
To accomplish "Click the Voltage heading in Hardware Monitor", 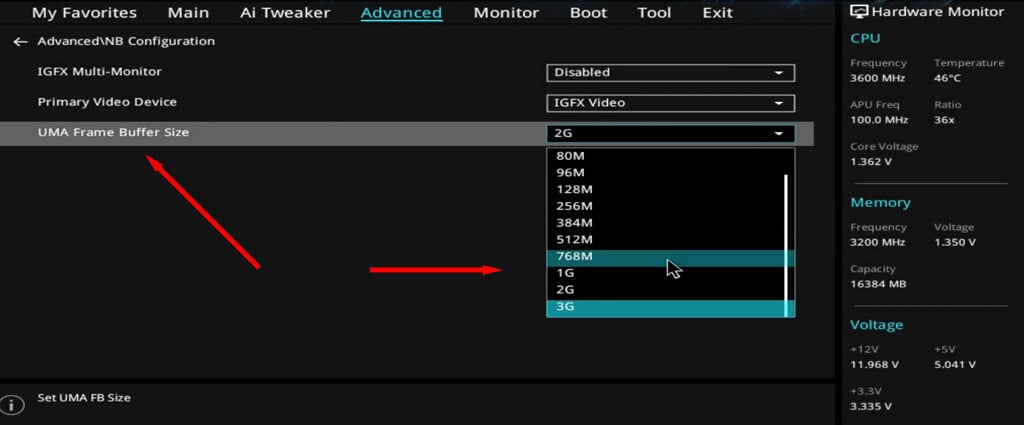I will (876, 325).
